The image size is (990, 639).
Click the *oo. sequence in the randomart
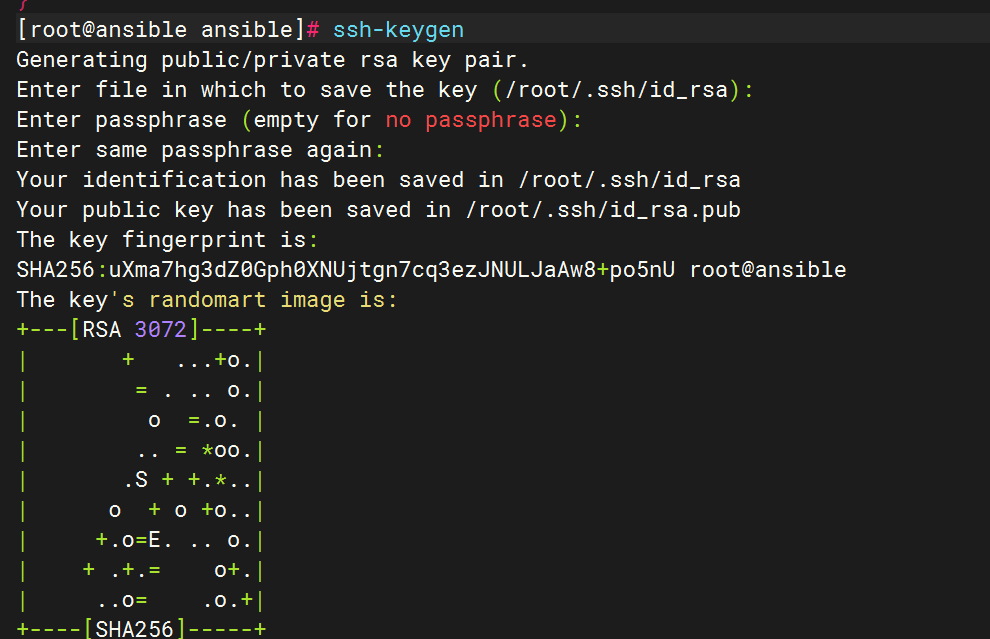coord(226,450)
